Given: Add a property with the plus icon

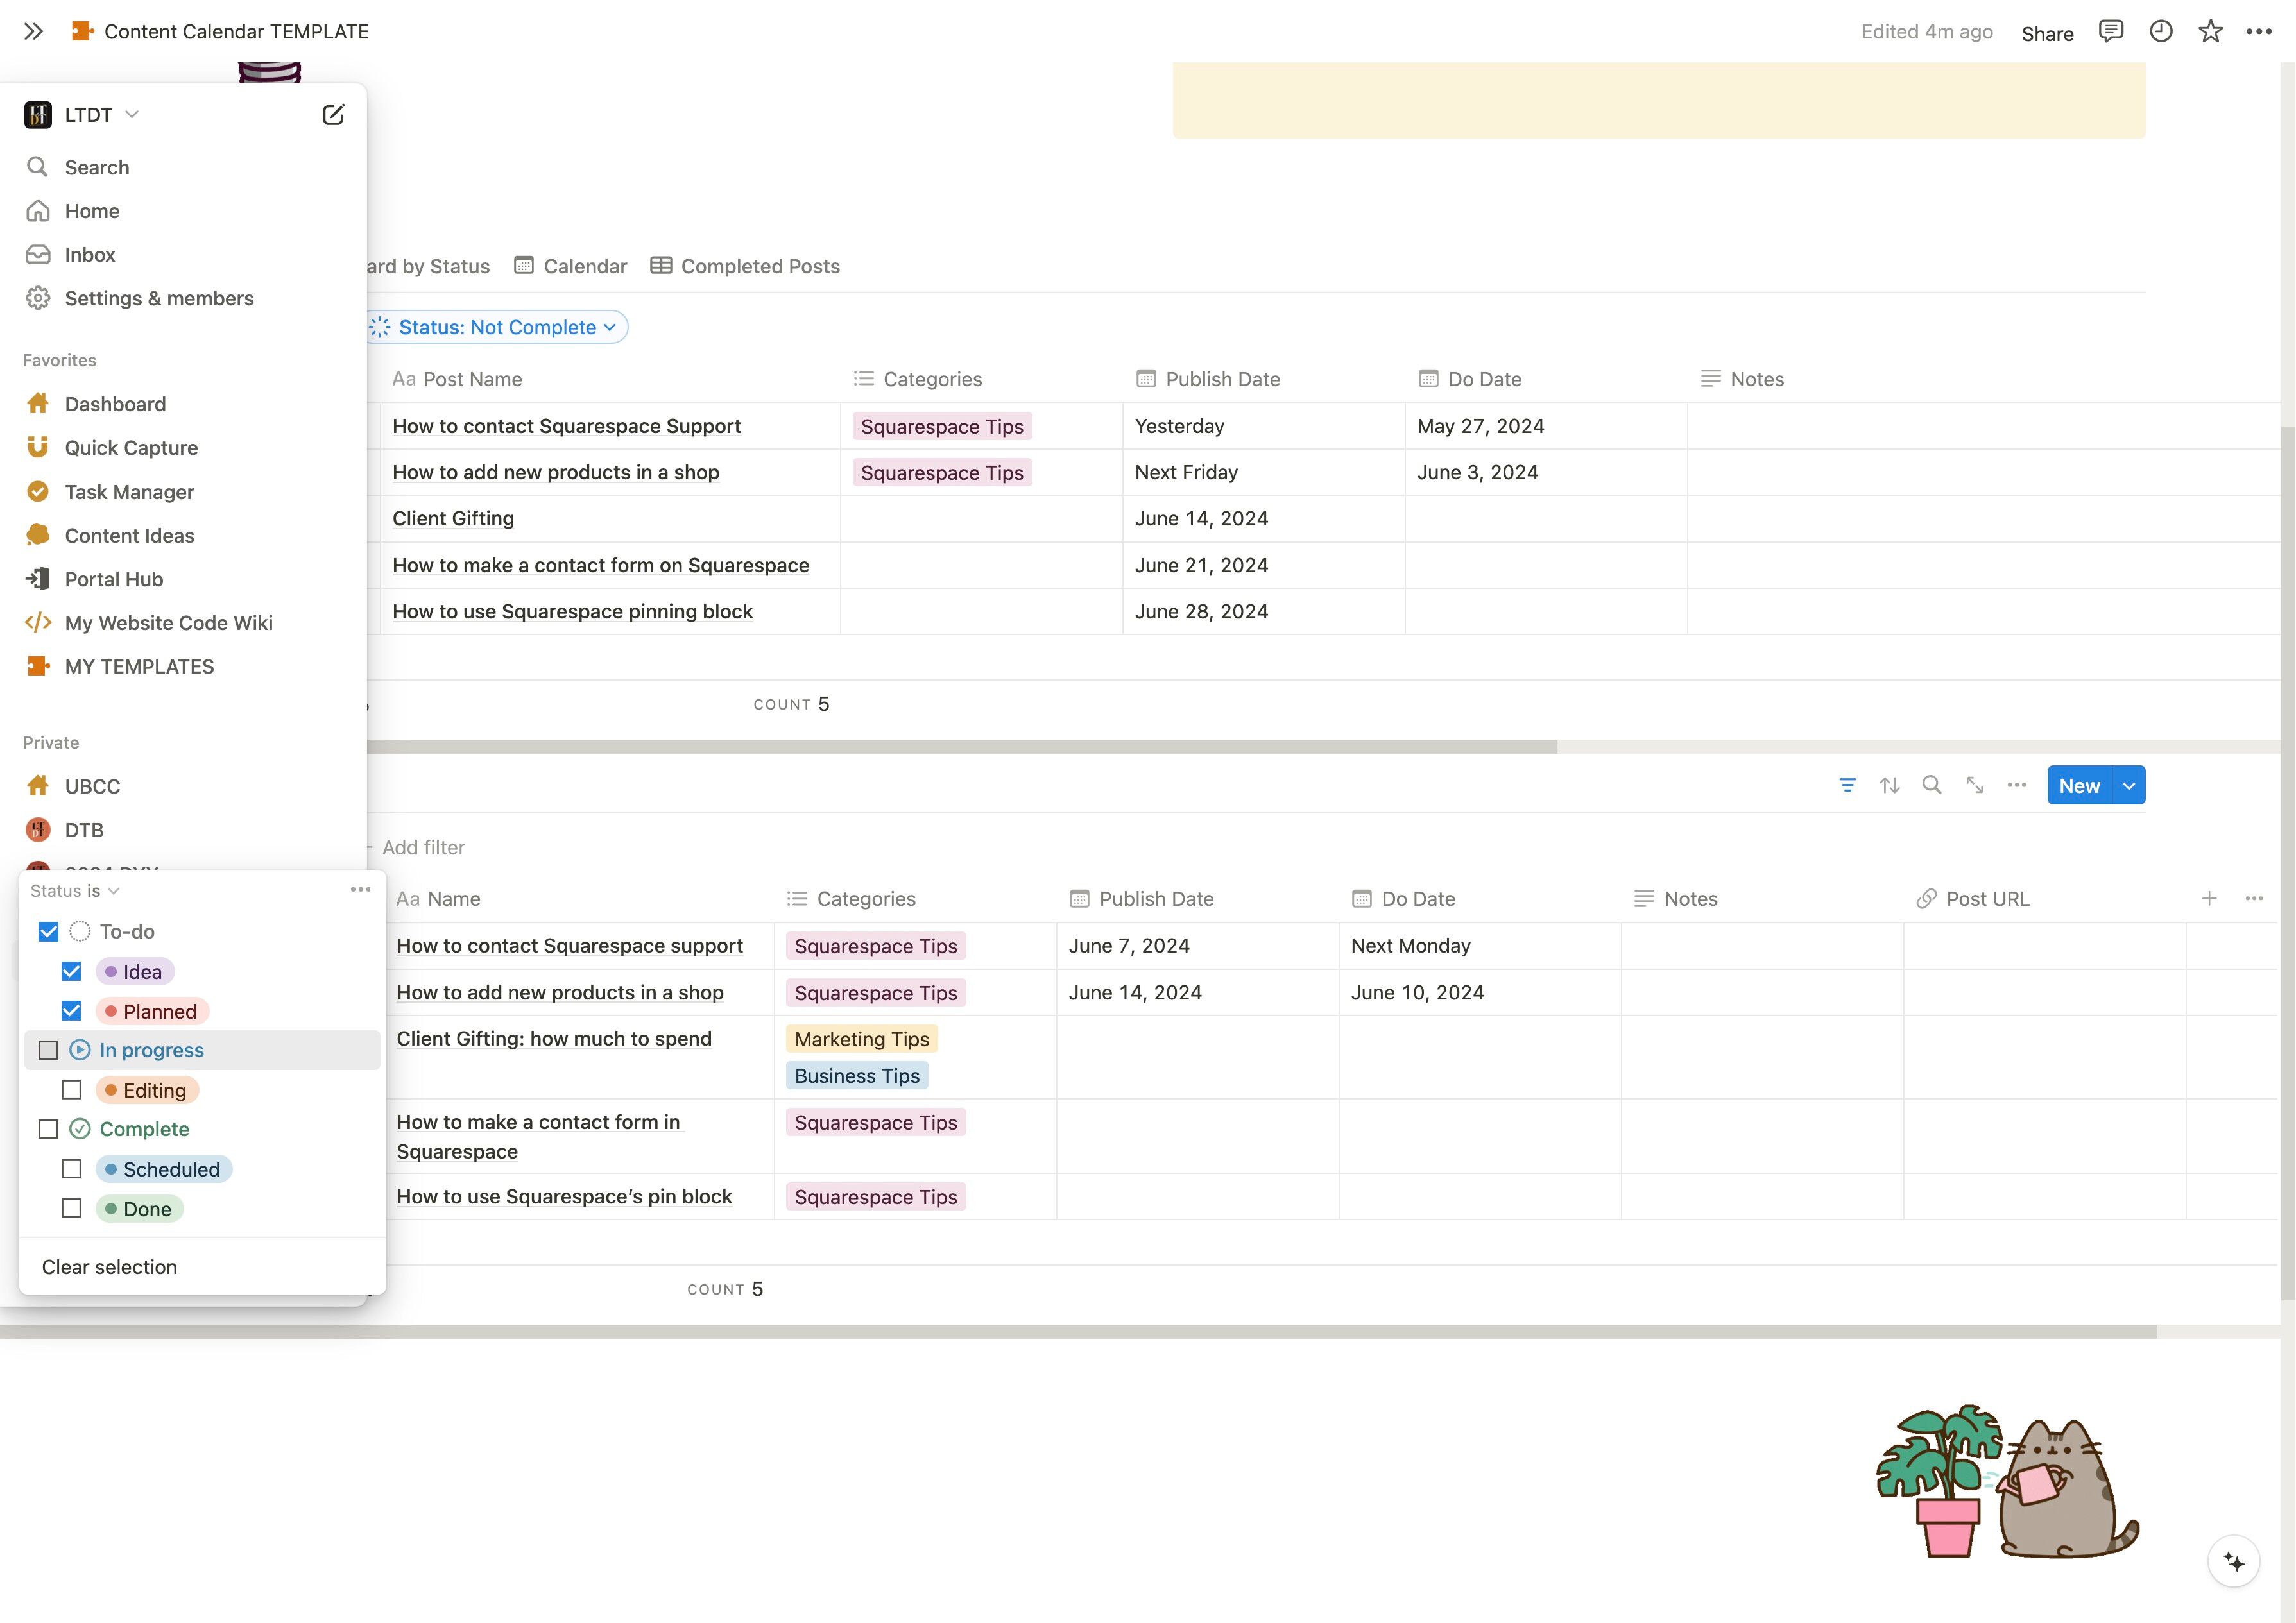Looking at the screenshot, I should click(x=2209, y=899).
